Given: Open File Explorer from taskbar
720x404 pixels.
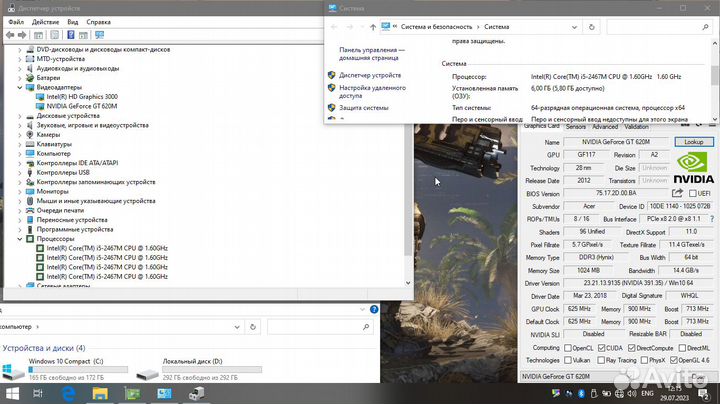Looking at the screenshot, I should [100, 393].
